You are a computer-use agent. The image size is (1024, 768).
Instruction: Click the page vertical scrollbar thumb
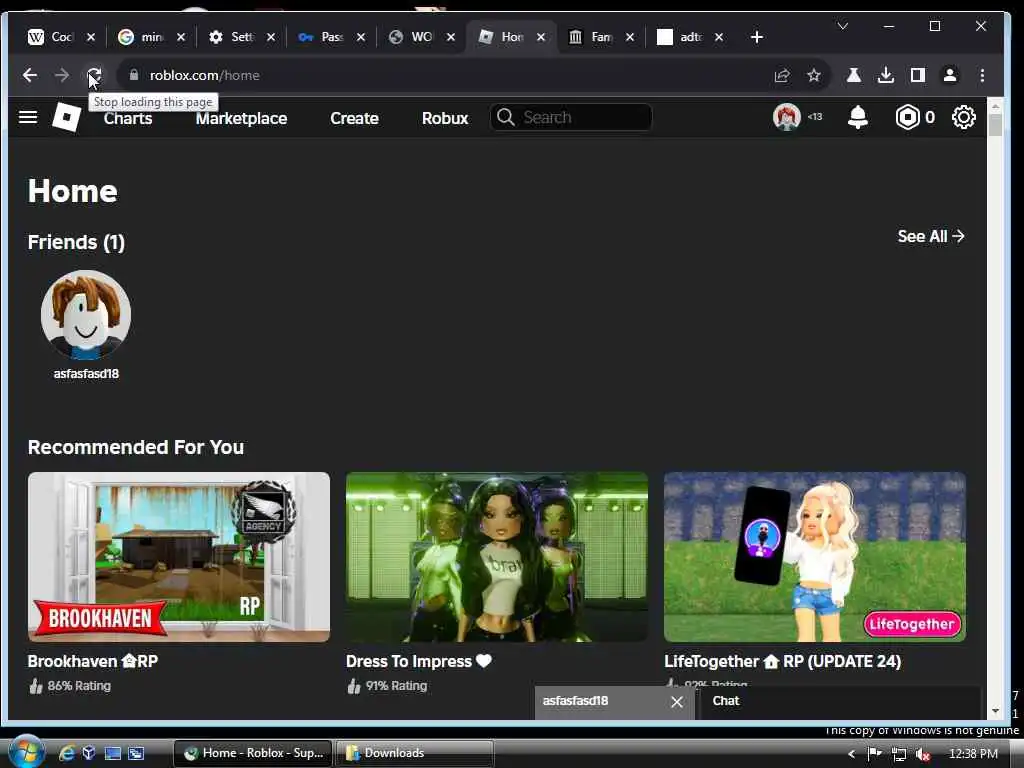pyautogui.click(x=995, y=124)
